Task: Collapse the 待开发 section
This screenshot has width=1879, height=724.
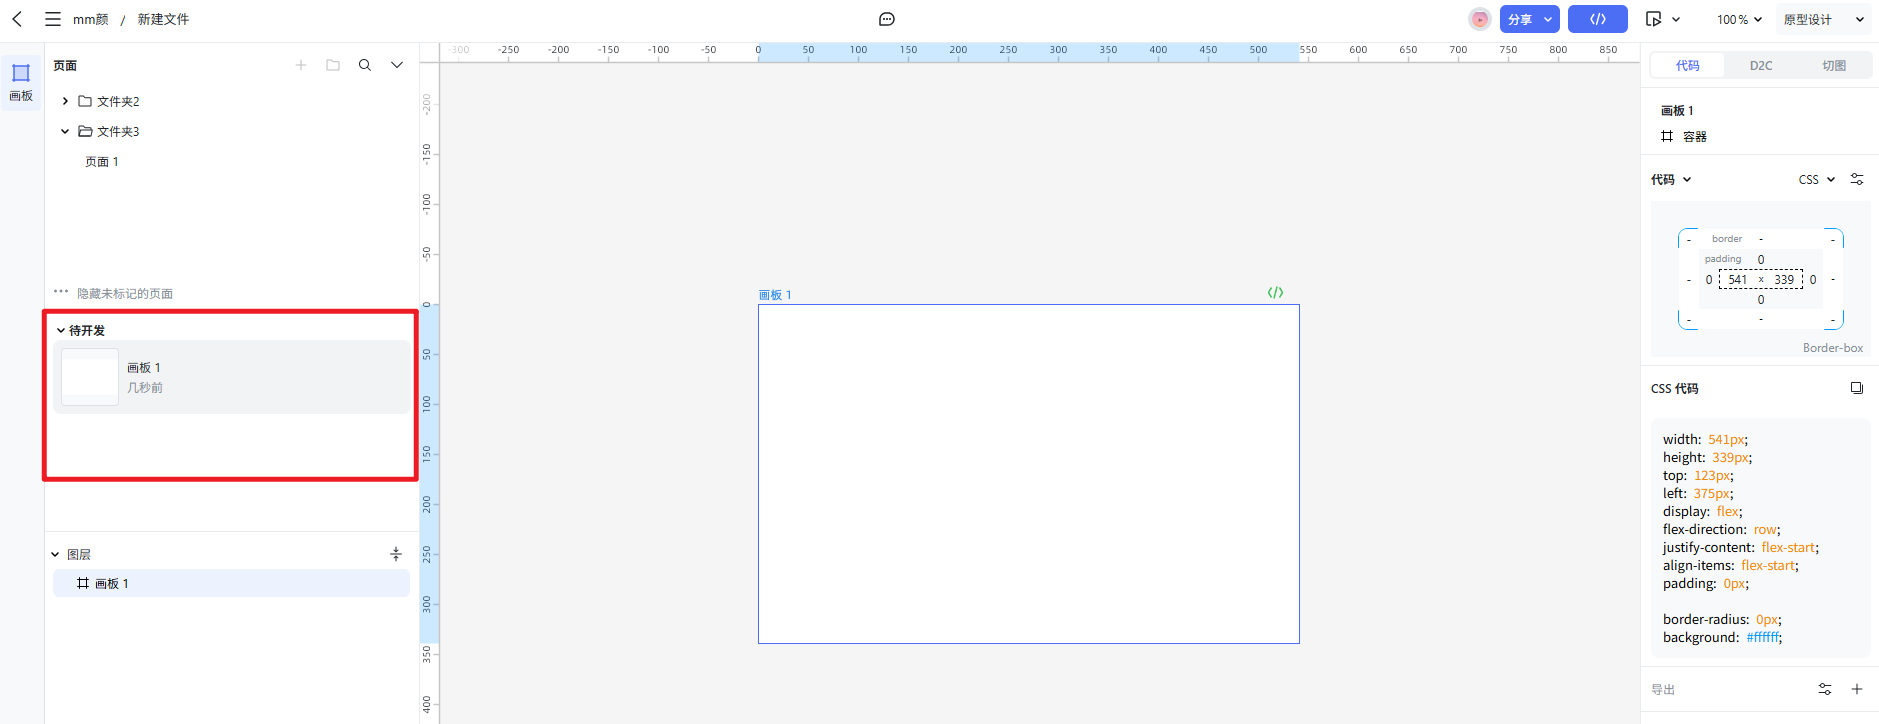Action: 61,330
